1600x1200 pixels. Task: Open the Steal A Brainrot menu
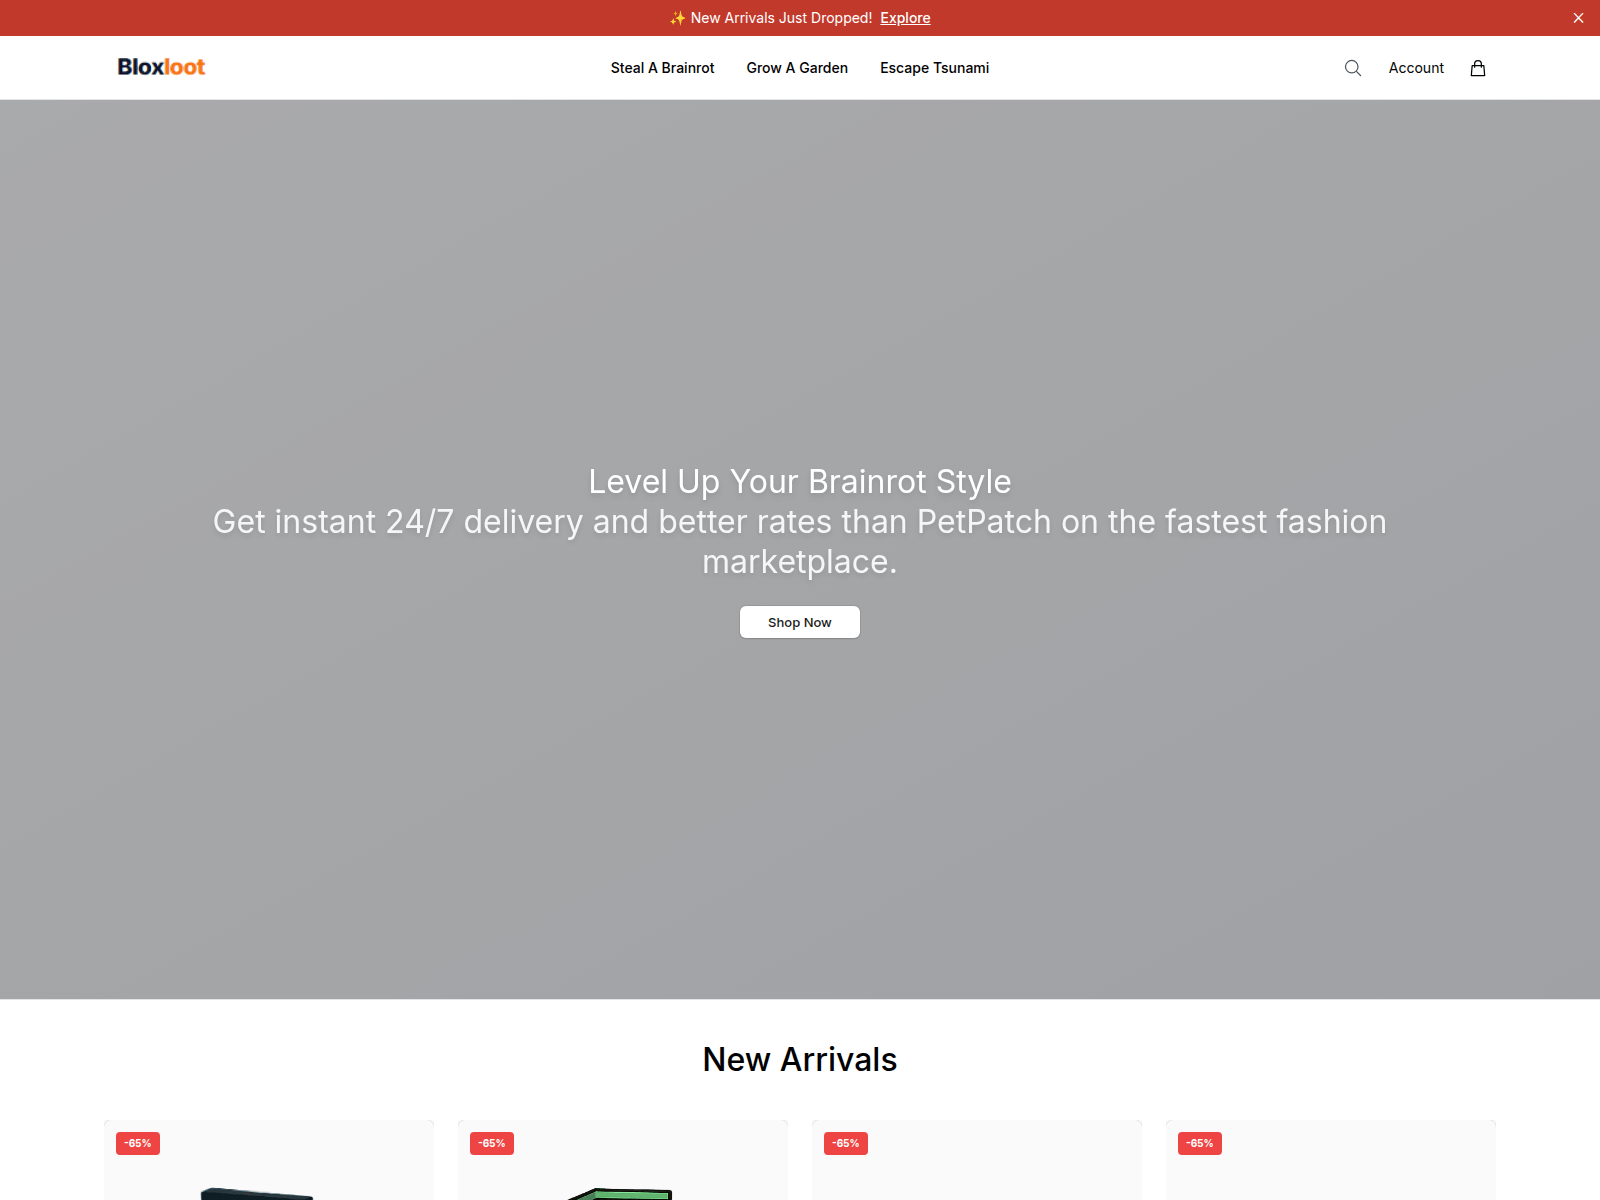(663, 68)
